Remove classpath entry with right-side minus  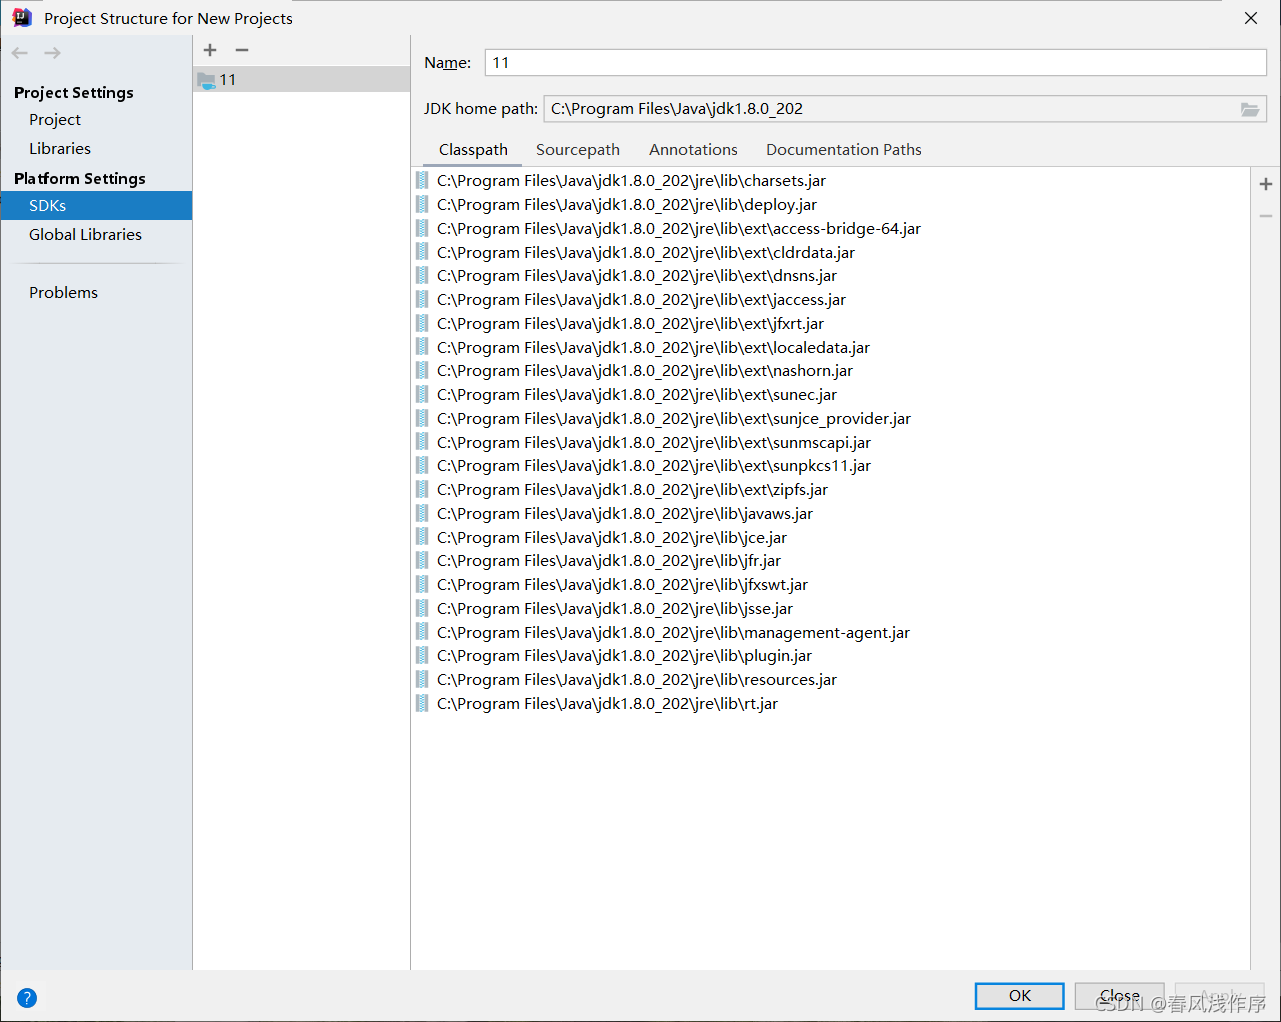click(1266, 216)
